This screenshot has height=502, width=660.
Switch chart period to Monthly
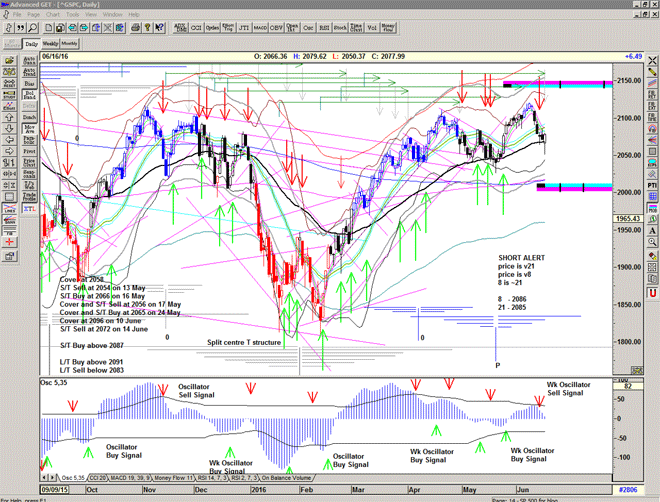click(69, 45)
